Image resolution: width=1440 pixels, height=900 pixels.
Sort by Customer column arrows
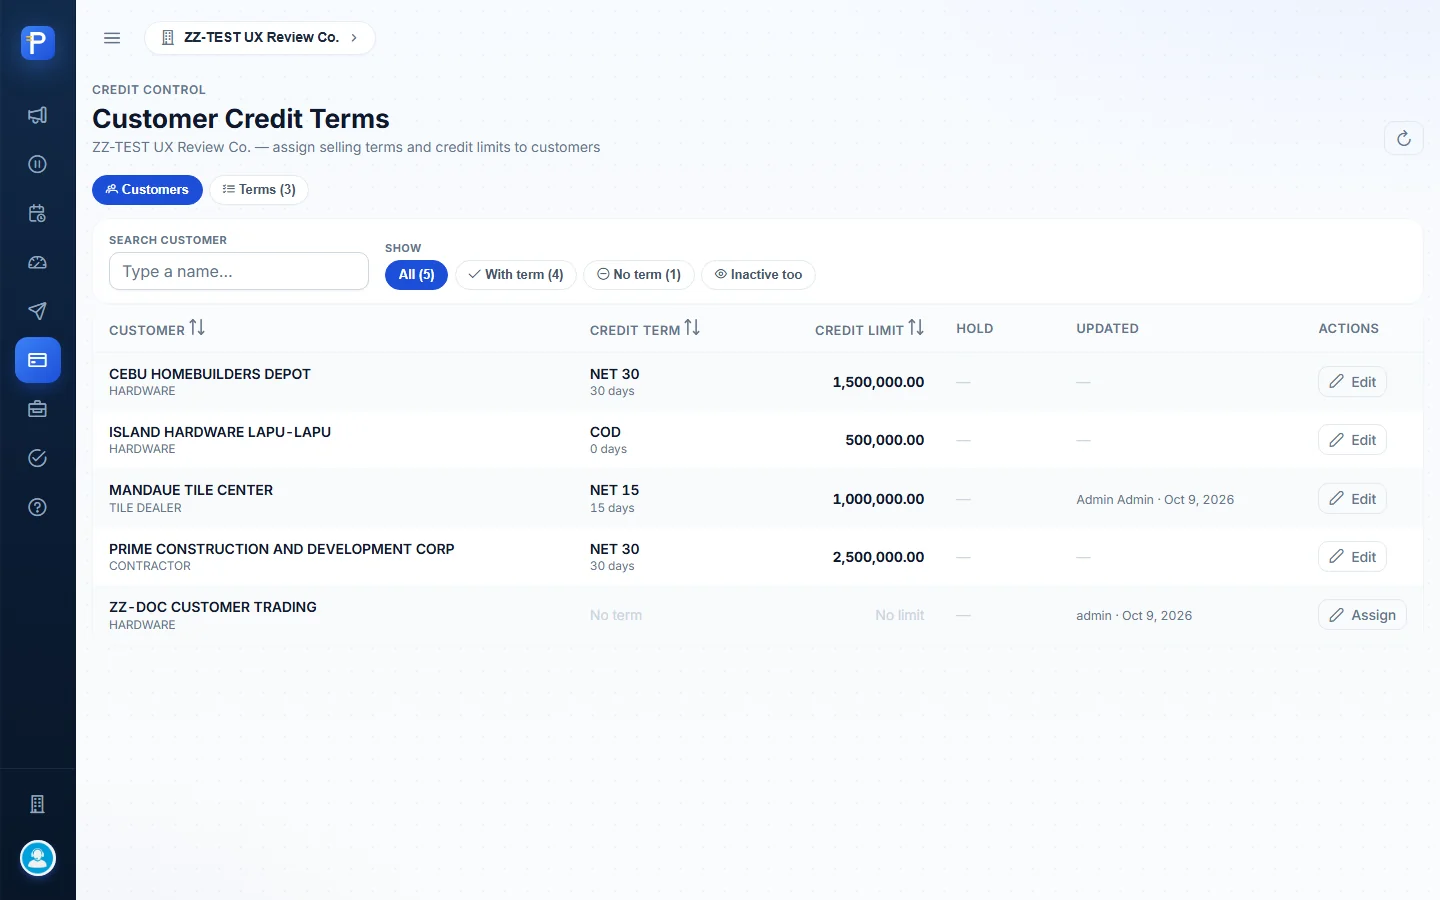(x=197, y=328)
